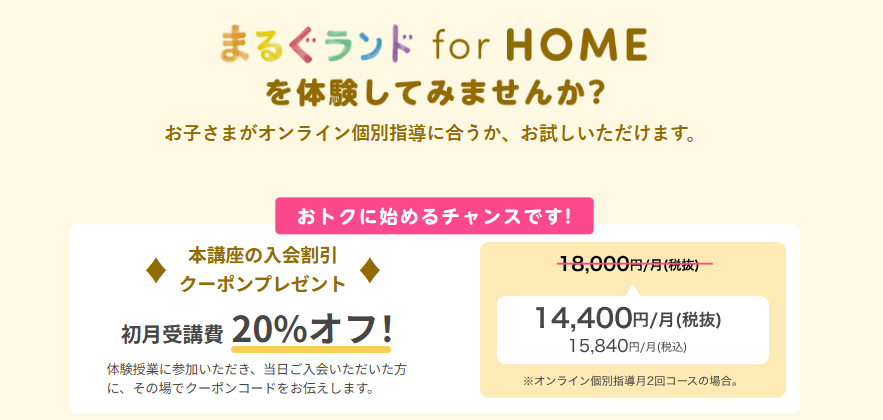Click the left brown diamond icon

tap(156, 271)
